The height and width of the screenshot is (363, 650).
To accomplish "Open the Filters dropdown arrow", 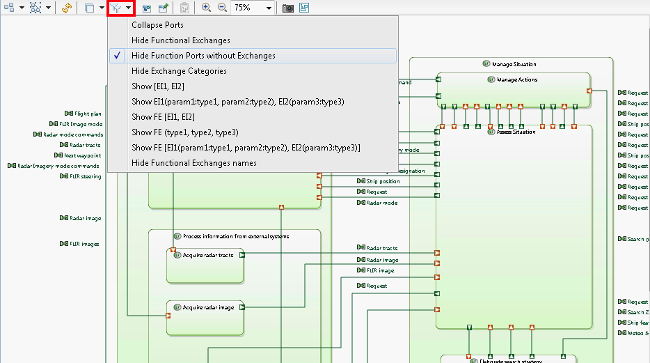I will [129, 8].
